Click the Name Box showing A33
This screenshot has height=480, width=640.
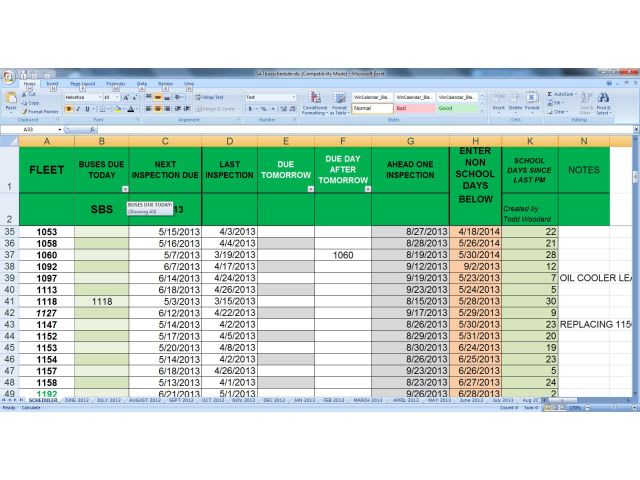[x=30, y=129]
